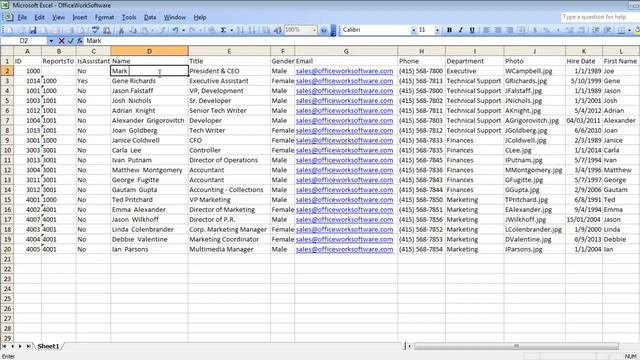Toggle Center alignment
The width and height of the screenshot is (640, 360).
point(498,30)
